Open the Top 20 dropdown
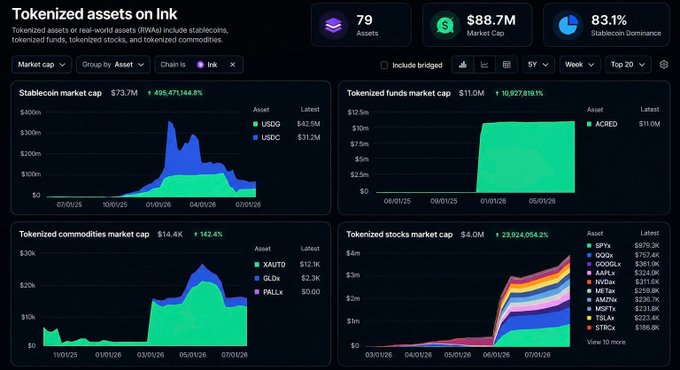This screenshot has width=680, height=370. (x=628, y=65)
